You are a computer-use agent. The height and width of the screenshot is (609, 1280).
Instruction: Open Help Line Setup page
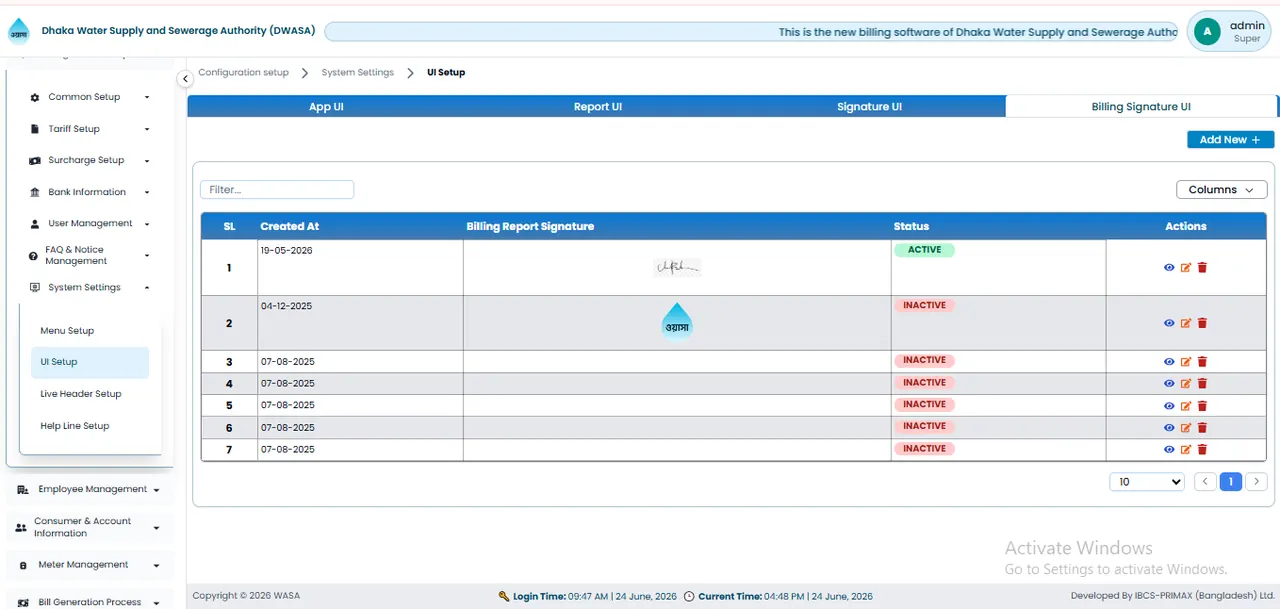[90, 426]
